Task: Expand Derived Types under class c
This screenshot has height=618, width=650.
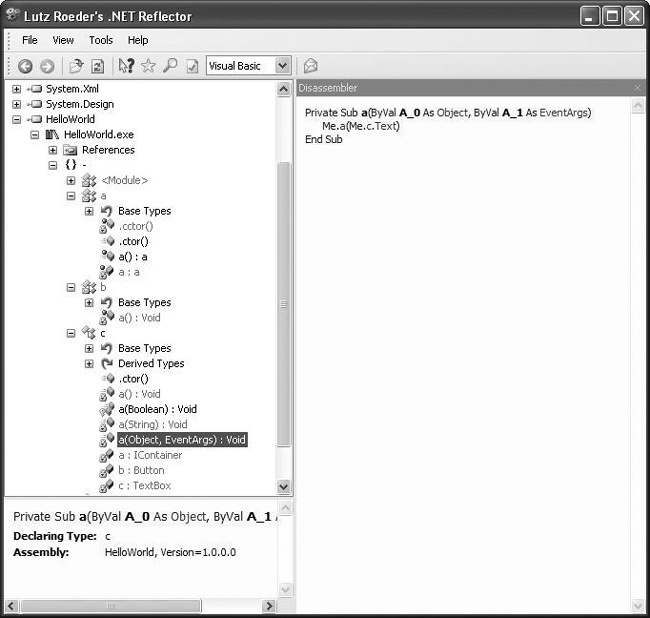Action: (x=89, y=364)
